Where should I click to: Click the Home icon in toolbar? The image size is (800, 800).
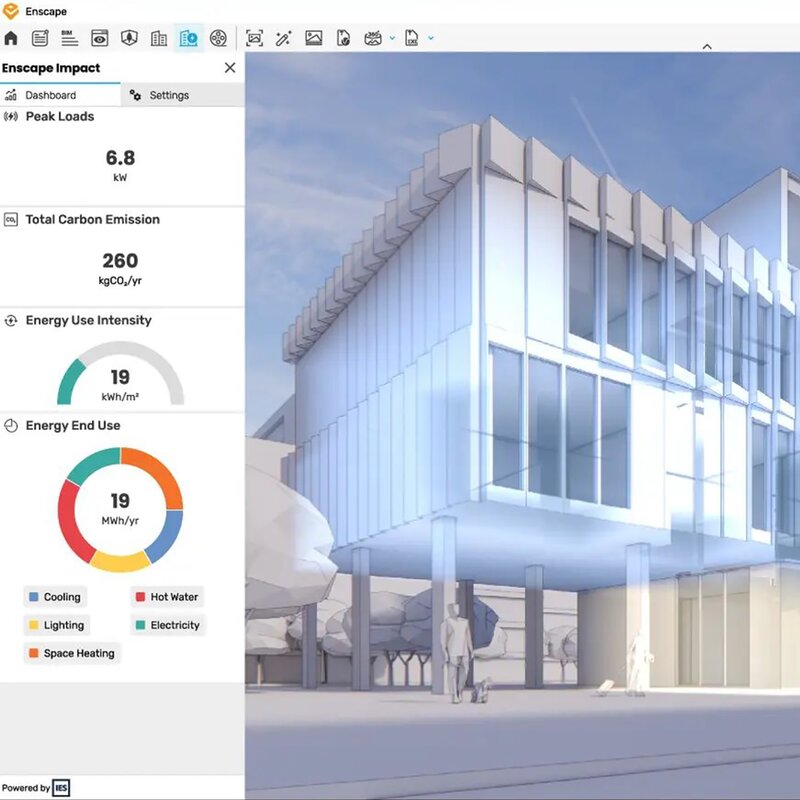pos(12,39)
